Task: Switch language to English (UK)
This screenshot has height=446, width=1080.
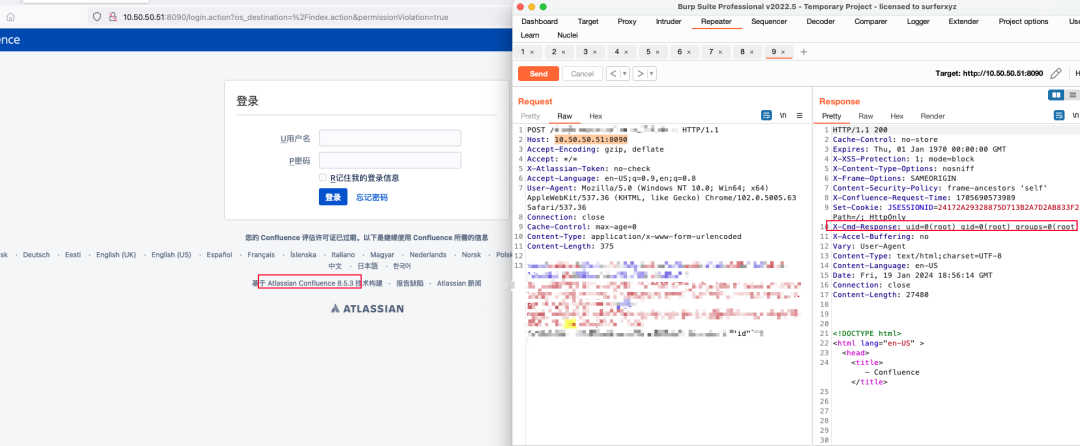Action: [116, 255]
